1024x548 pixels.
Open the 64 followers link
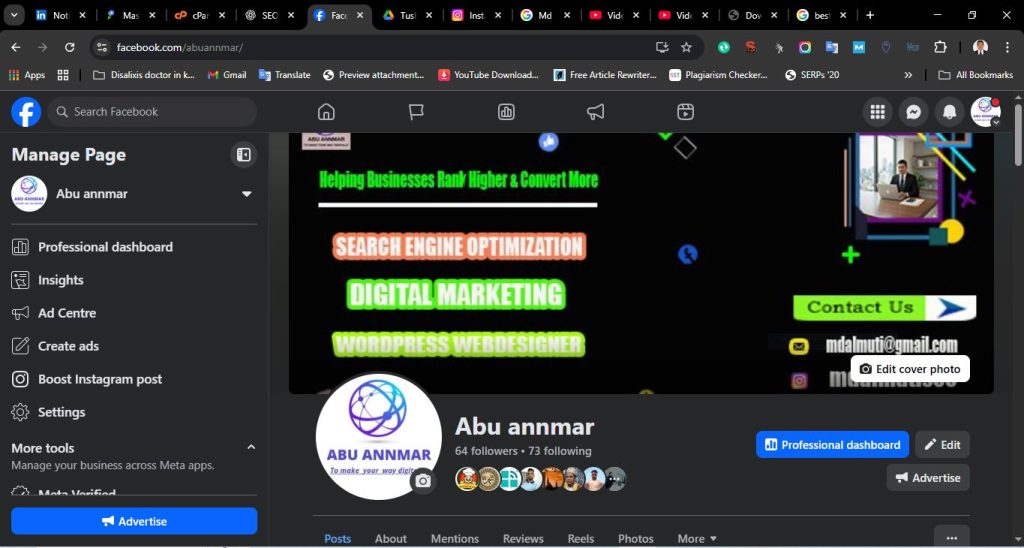click(x=486, y=451)
